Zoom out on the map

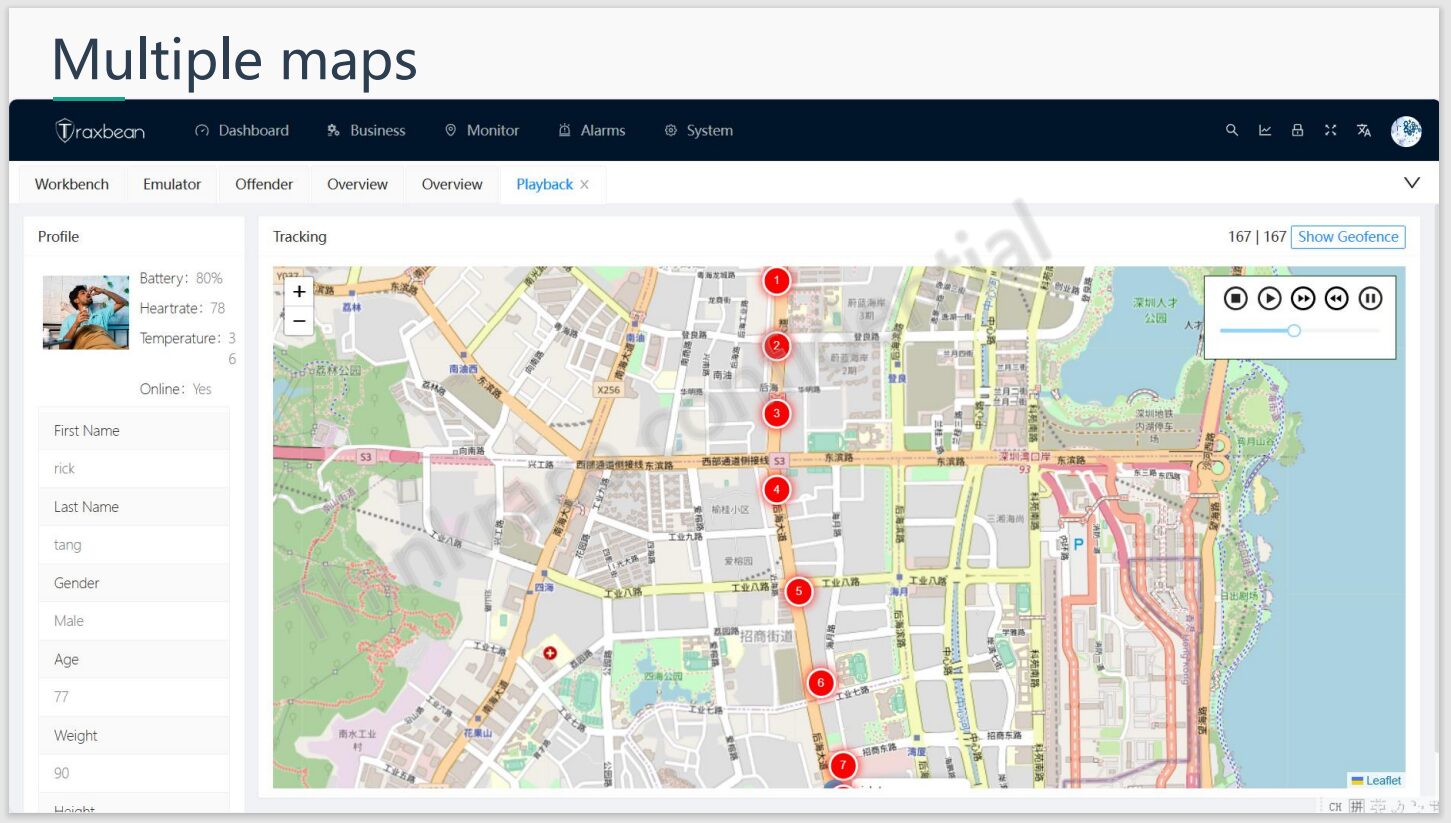coord(299,321)
